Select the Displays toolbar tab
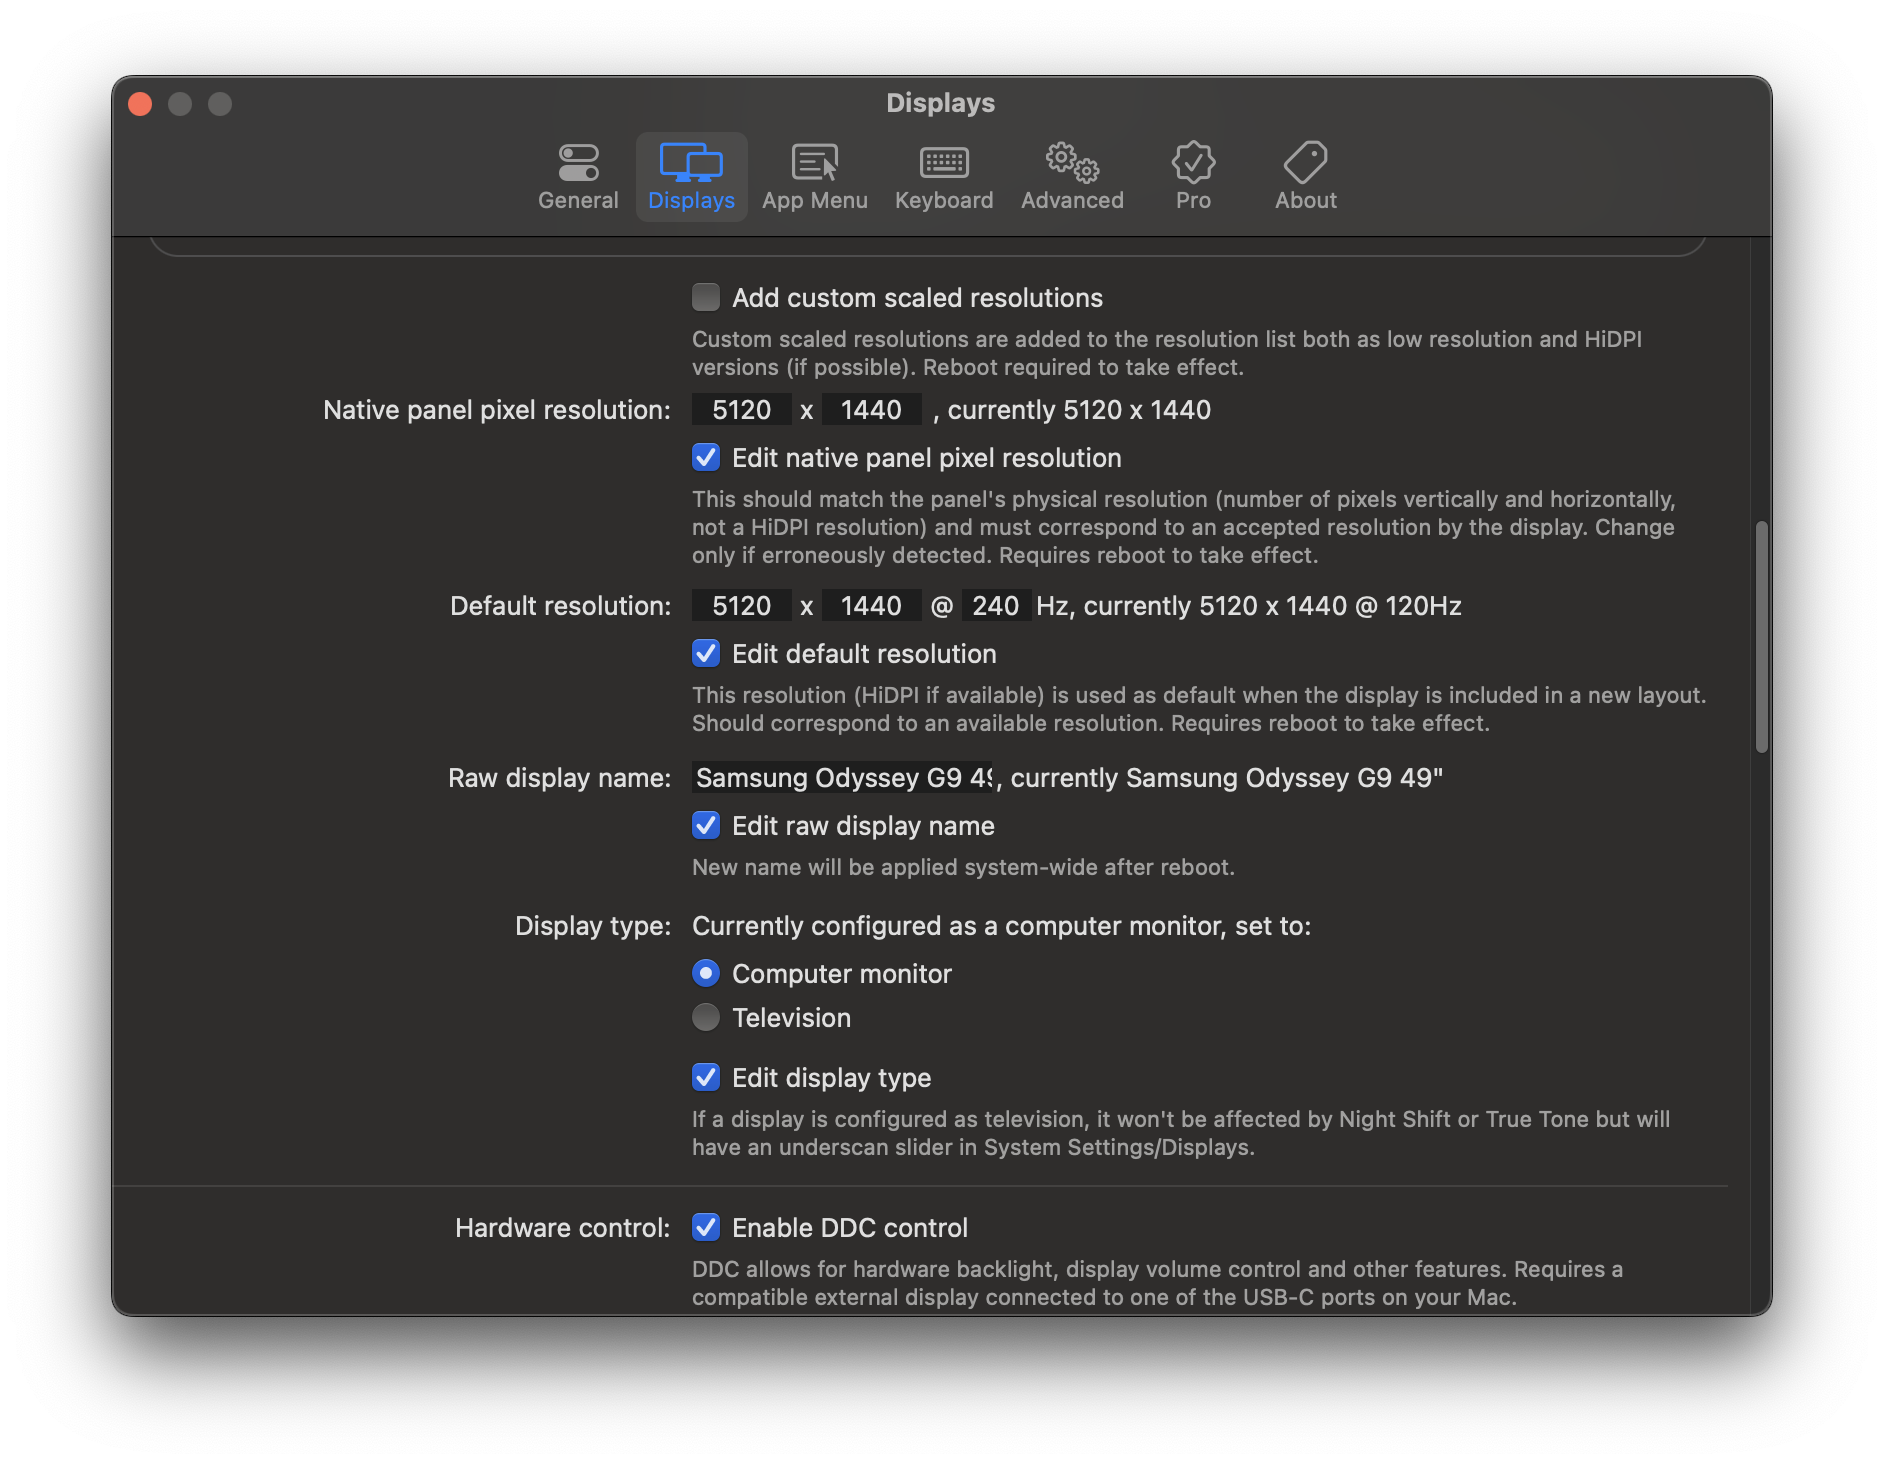The height and width of the screenshot is (1464, 1884). (x=691, y=177)
